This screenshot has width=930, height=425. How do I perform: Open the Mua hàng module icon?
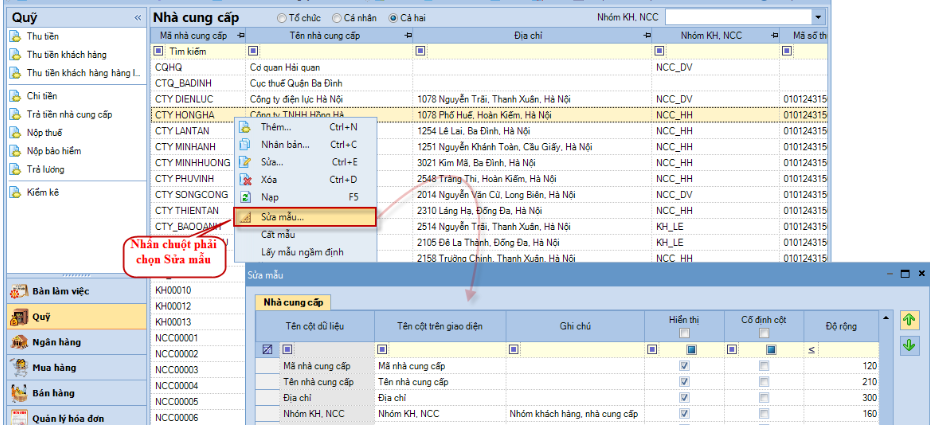point(18,367)
